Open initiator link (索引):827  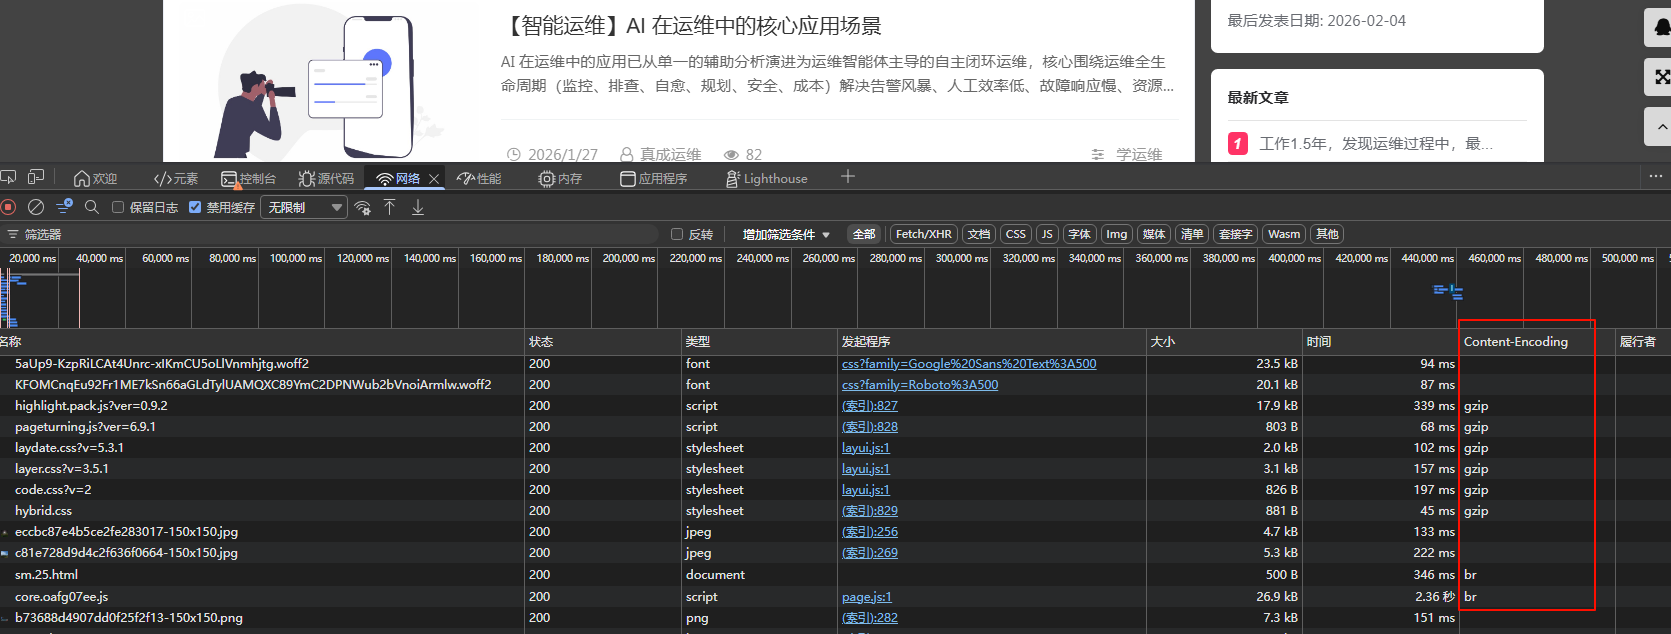(870, 406)
